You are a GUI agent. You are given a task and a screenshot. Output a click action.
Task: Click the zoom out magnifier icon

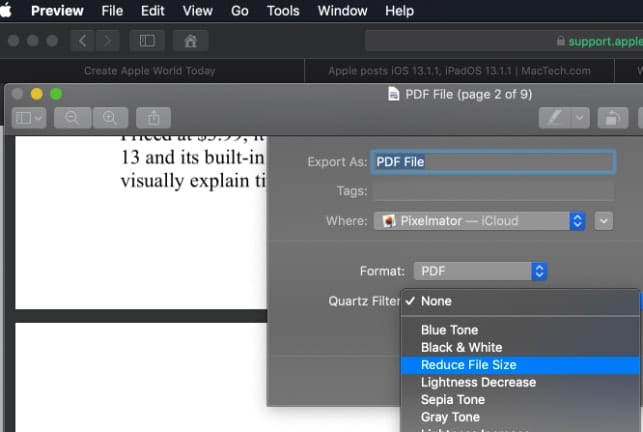click(x=72, y=117)
